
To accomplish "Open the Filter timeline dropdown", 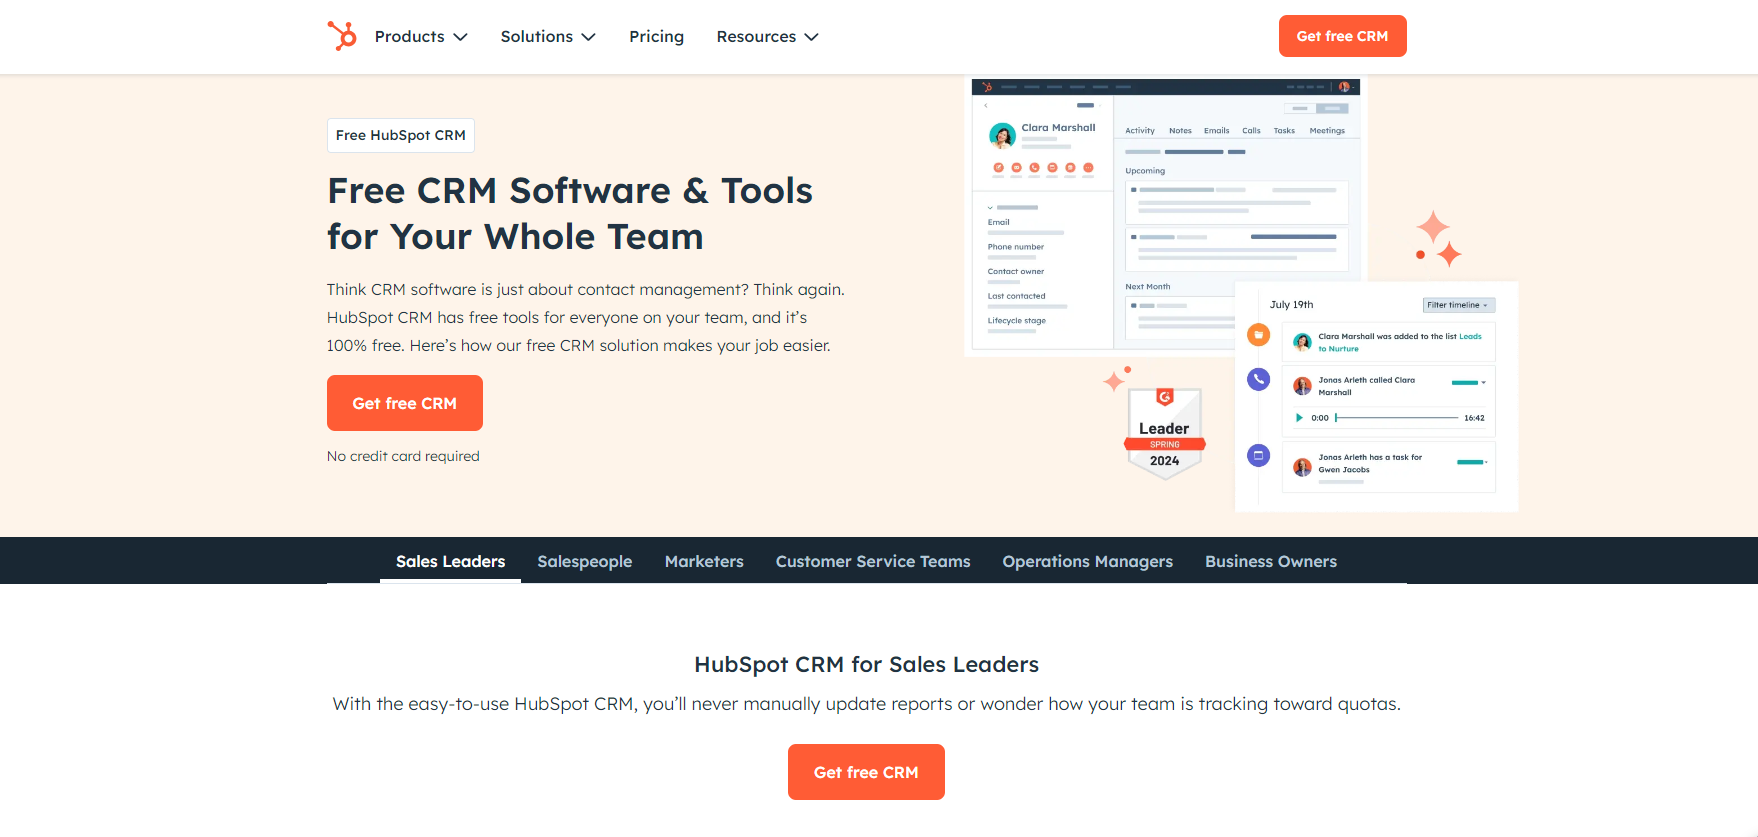I will coord(1458,305).
